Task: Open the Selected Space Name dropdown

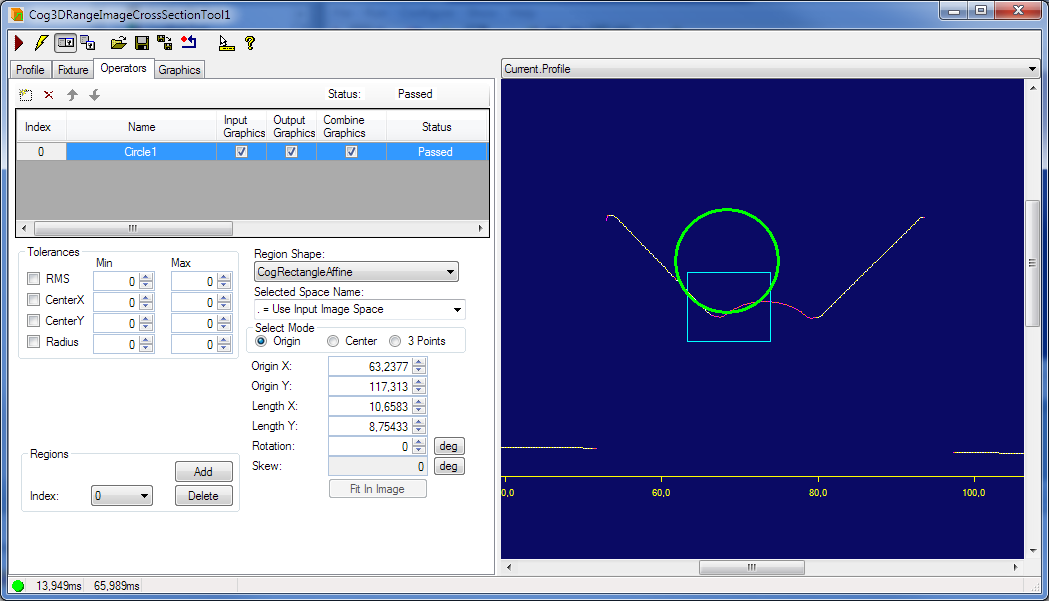Action: (455, 309)
